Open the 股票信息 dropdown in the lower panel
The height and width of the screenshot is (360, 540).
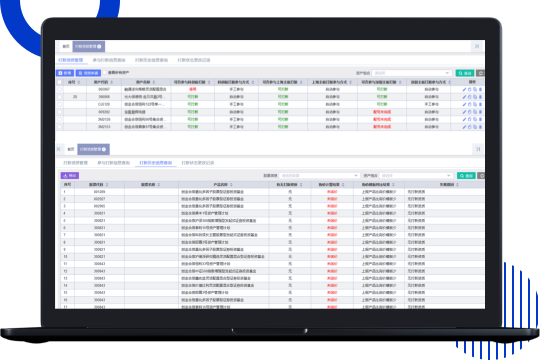point(319,176)
